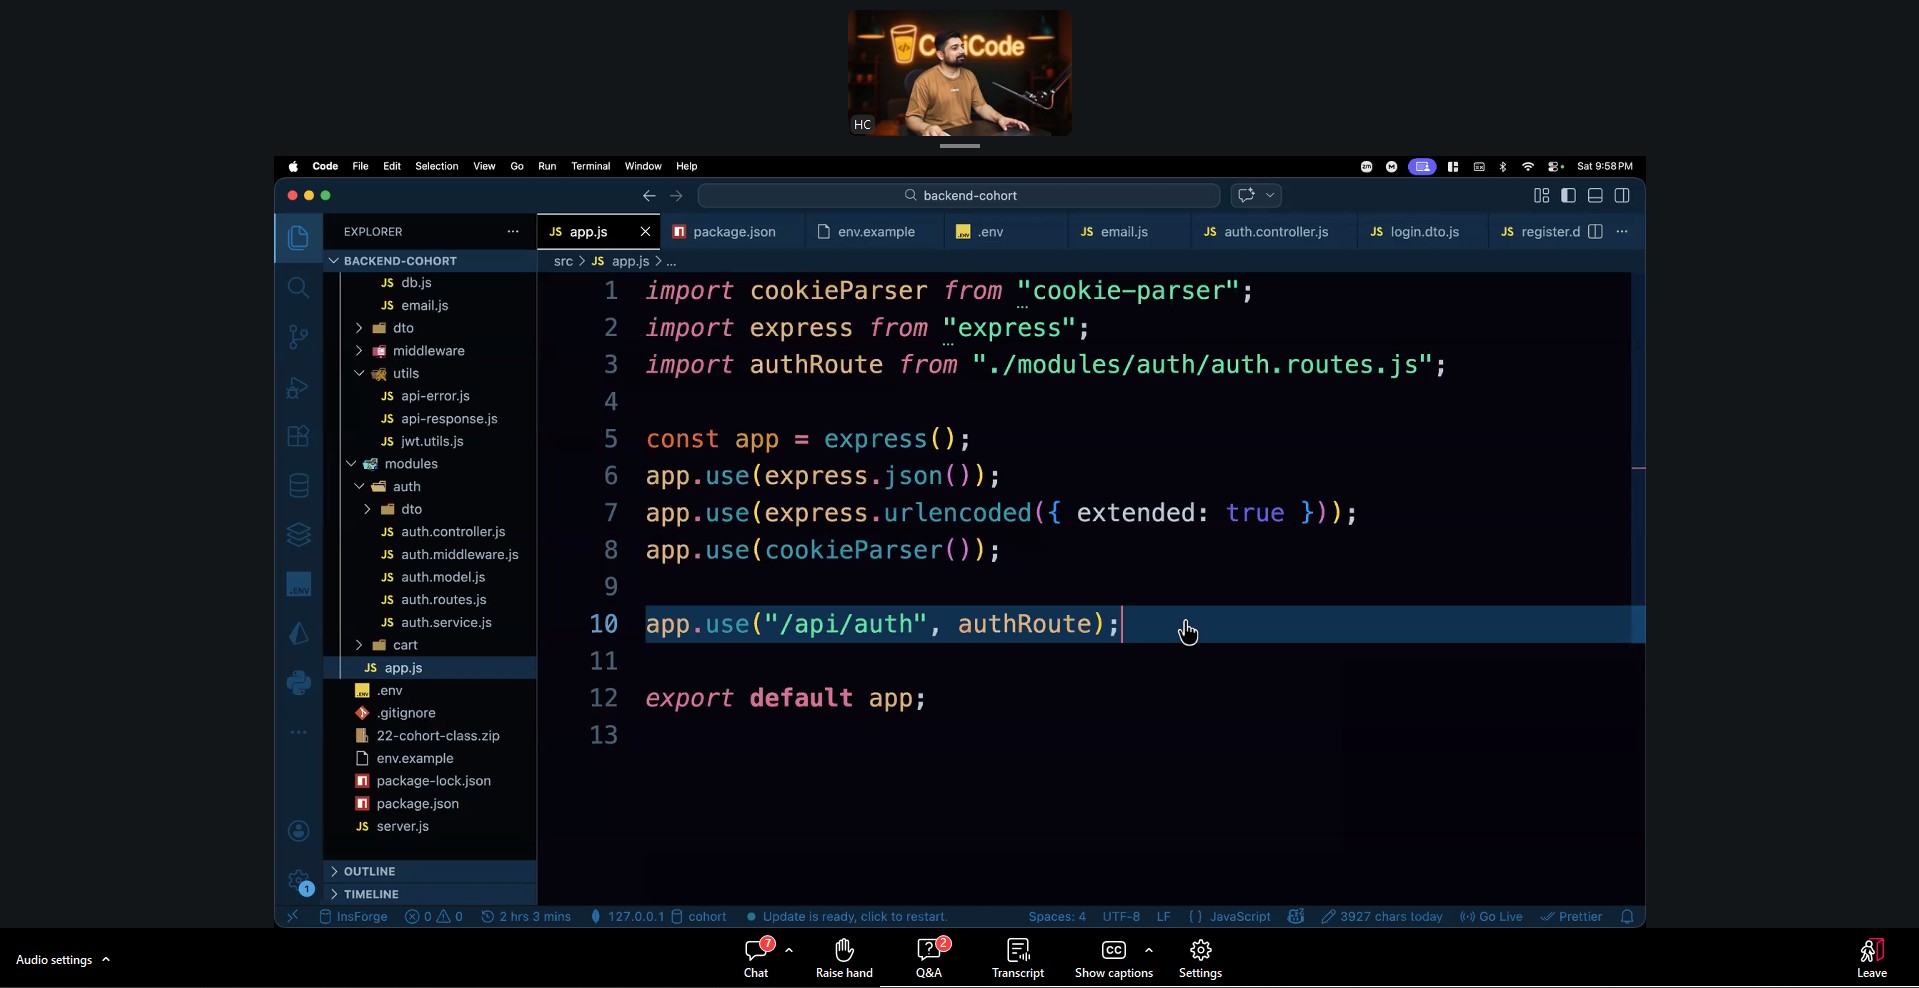Click the Leave meeting button

(x=1871, y=957)
